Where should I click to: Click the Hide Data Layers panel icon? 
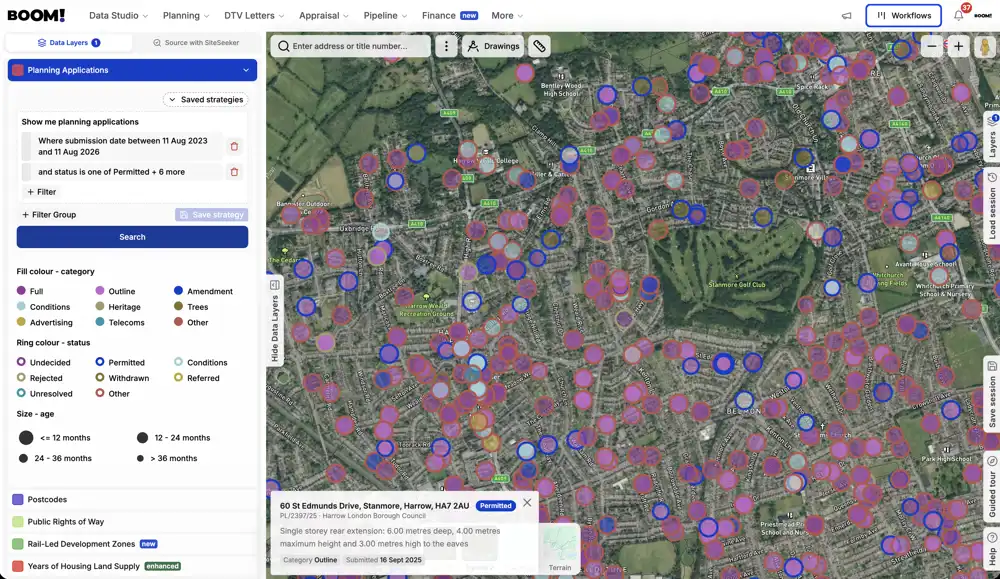[x=275, y=285]
